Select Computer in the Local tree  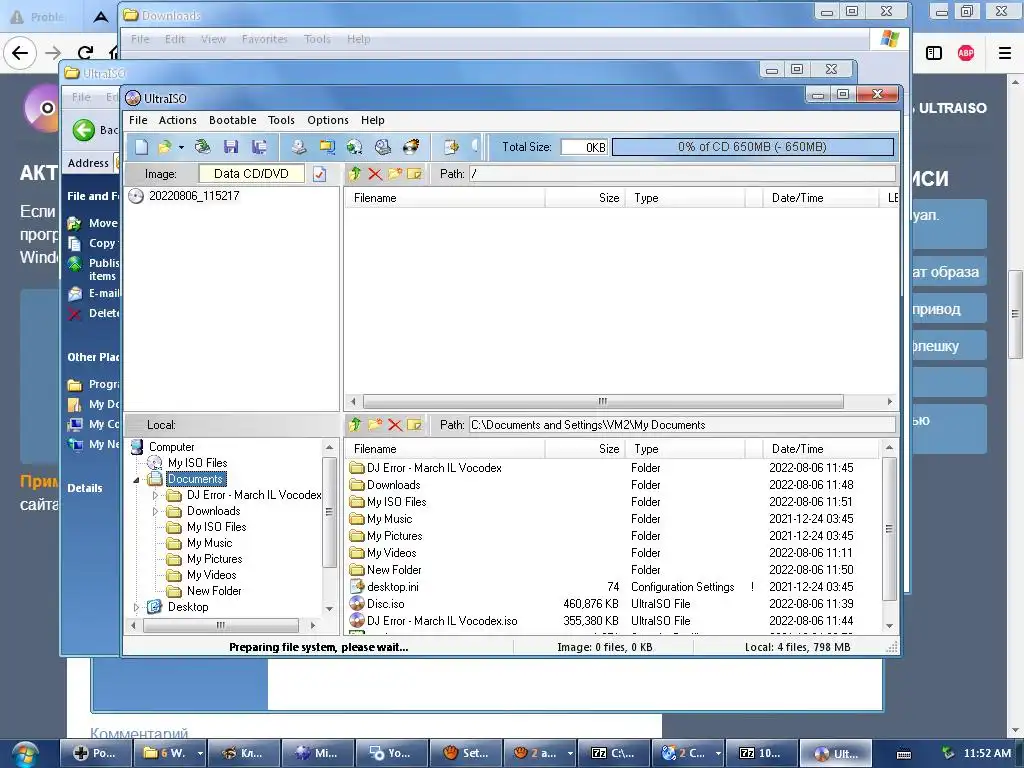(x=172, y=447)
